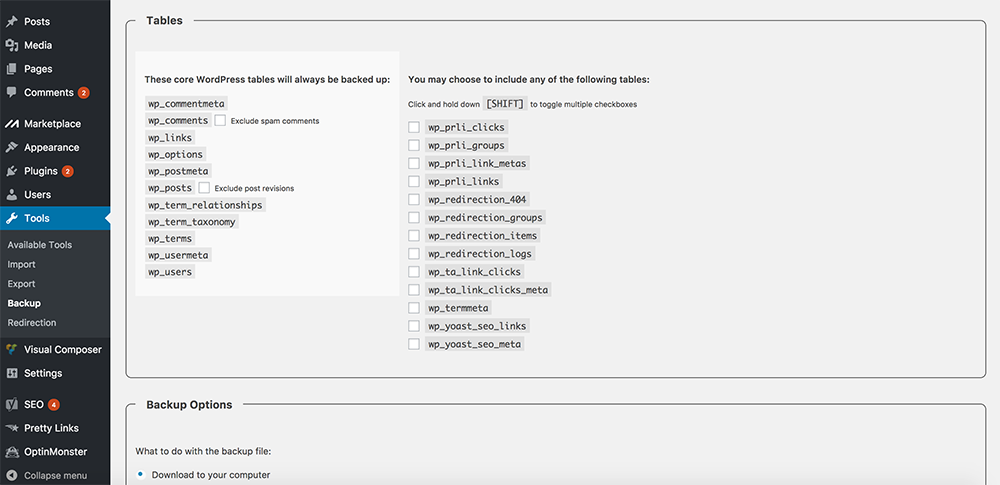This screenshot has width=1000, height=485.
Task: Click the Users person icon
Action: tap(11, 195)
